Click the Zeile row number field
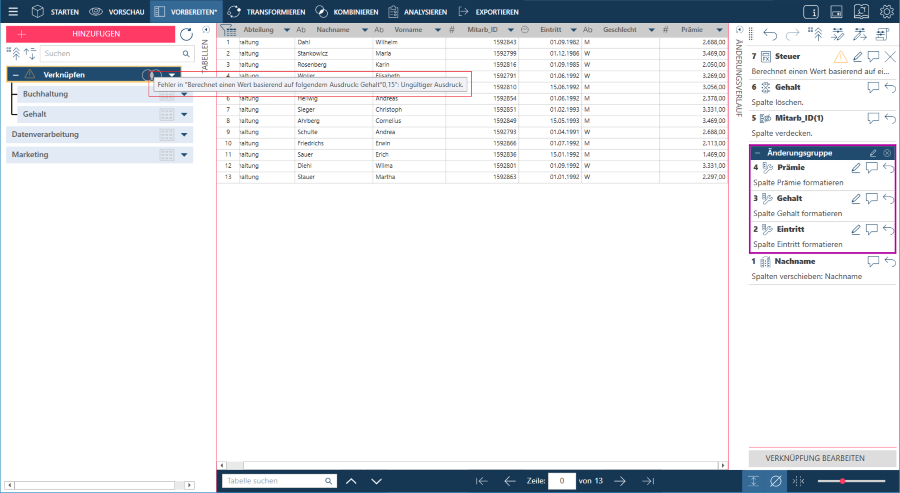The image size is (900, 493). tap(562, 481)
